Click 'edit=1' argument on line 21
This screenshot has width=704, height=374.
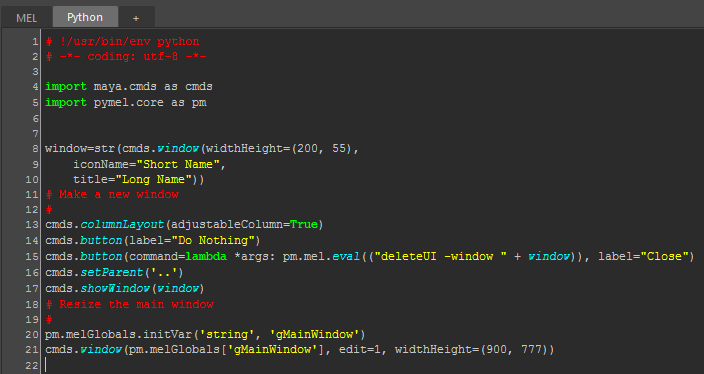pos(360,349)
